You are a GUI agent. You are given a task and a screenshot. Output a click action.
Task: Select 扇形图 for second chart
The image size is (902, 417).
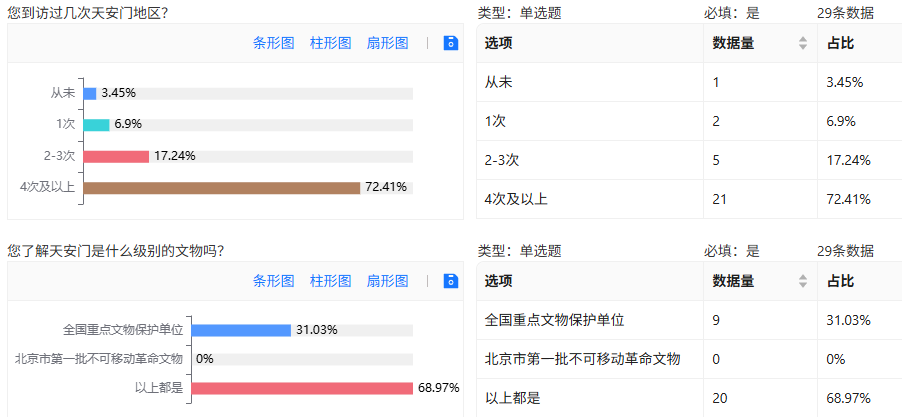pyautogui.click(x=387, y=281)
